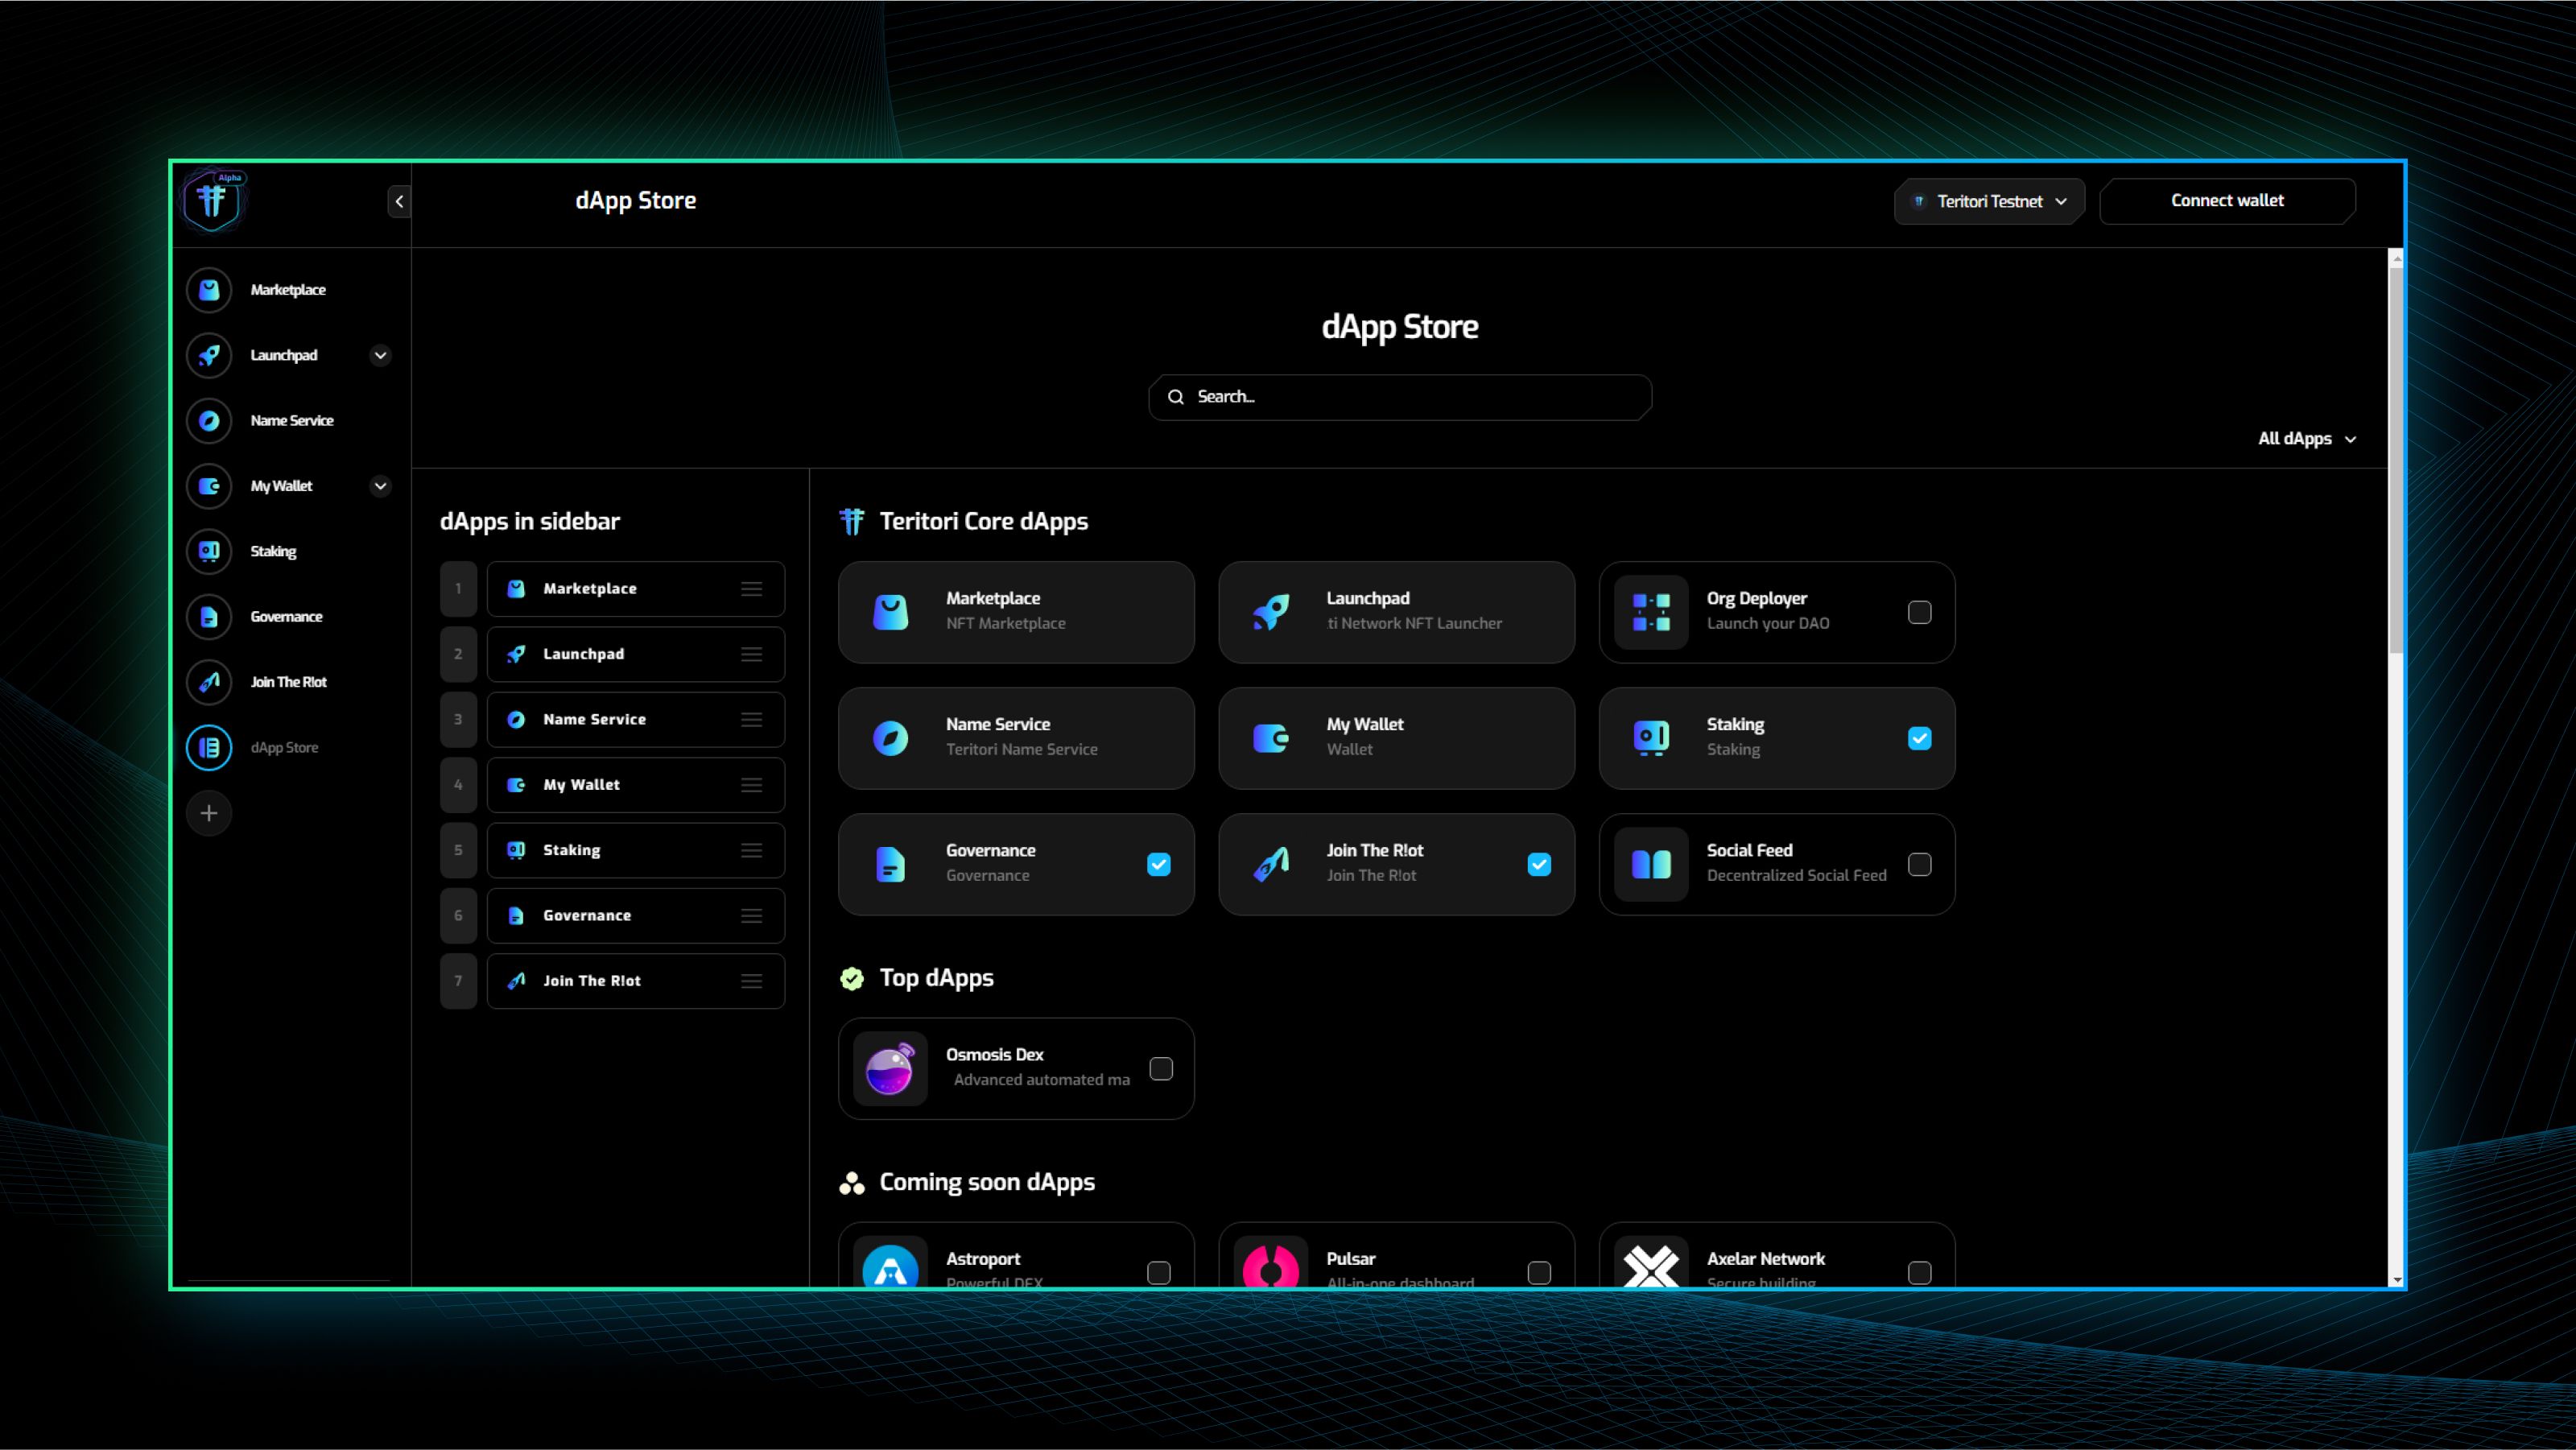Click the dApp Store search field

[x=1400, y=397]
